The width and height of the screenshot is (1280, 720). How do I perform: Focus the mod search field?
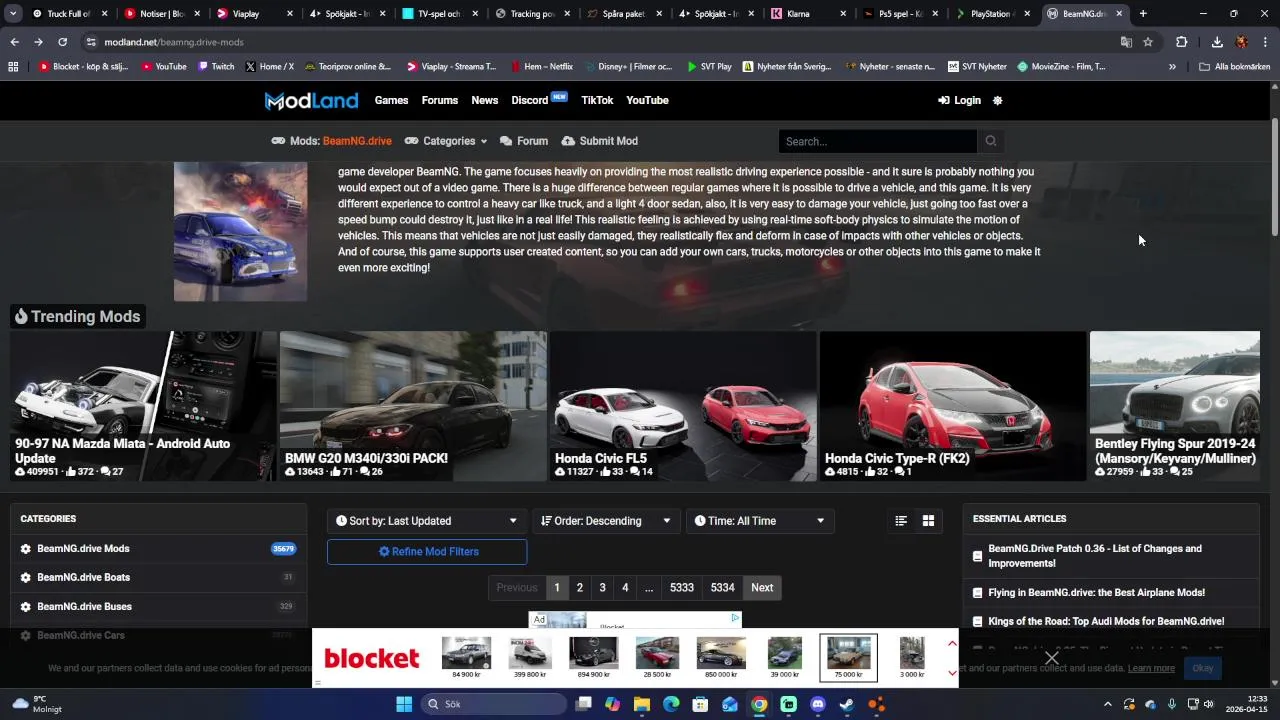click(878, 141)
